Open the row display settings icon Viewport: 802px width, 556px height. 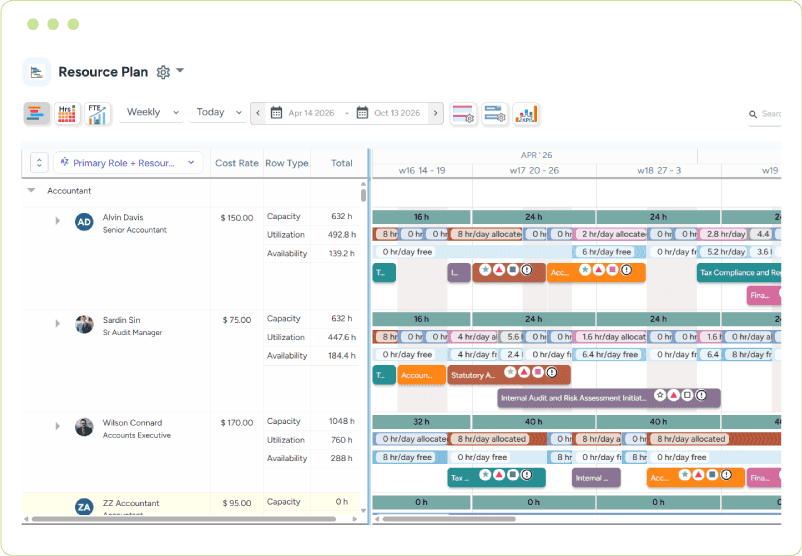(x=463, y=114)
